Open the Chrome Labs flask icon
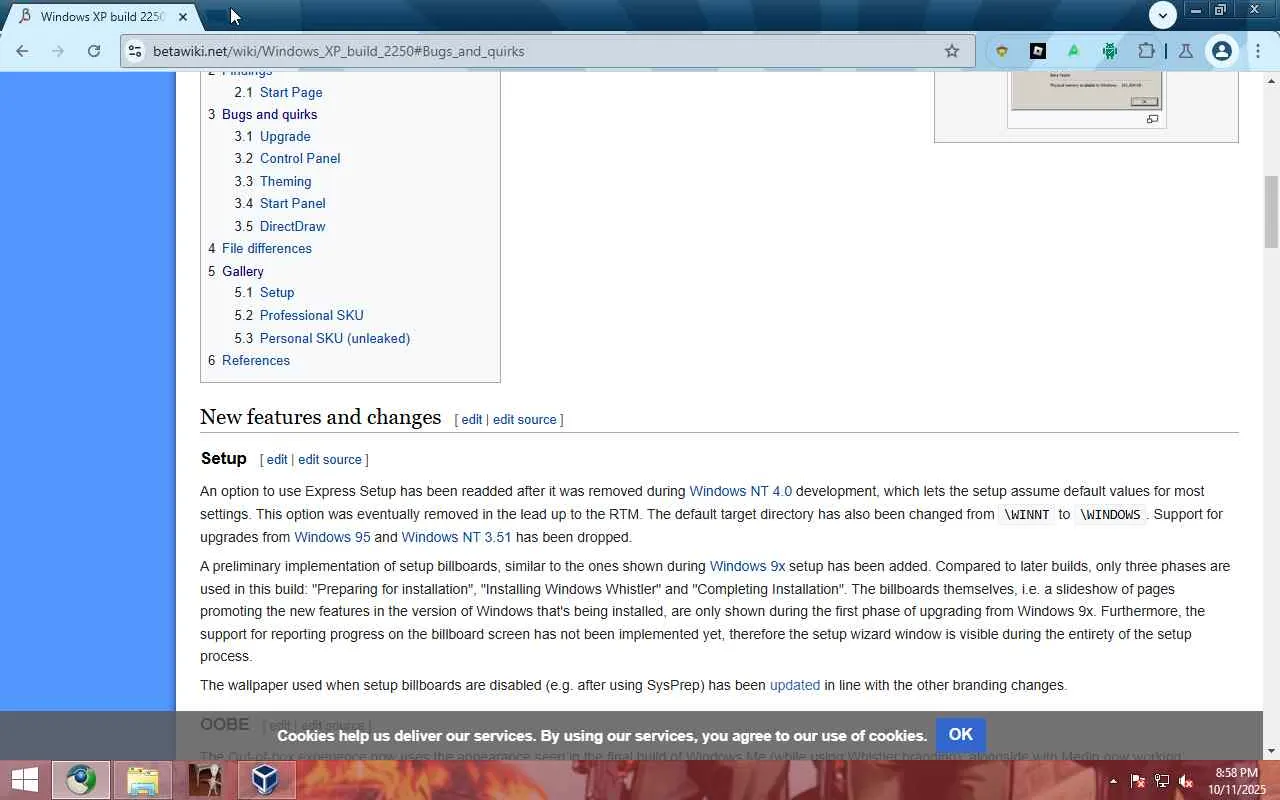Screen dimensions: 1280x800 1186,51
